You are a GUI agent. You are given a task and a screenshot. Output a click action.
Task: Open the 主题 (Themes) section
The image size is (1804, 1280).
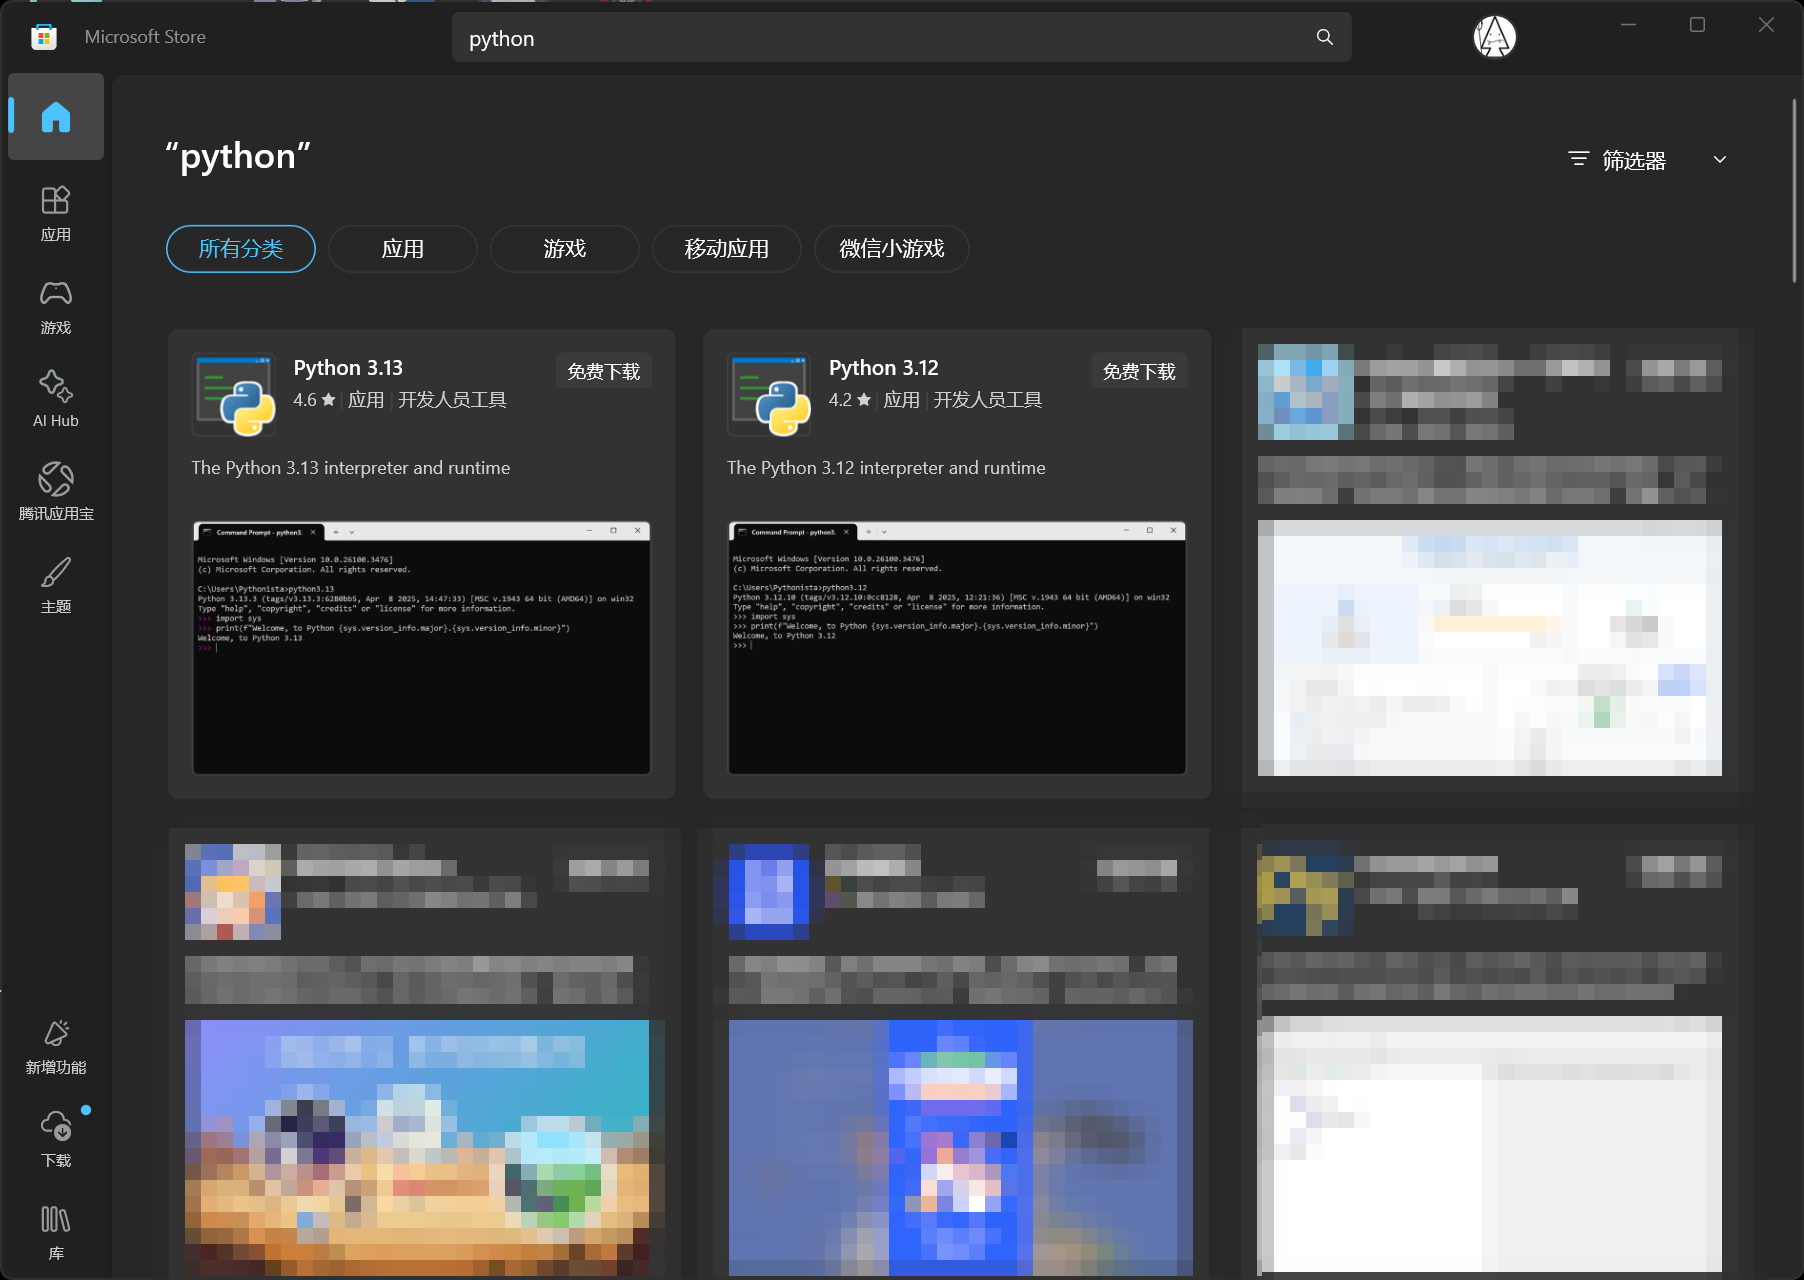point(55,583)
